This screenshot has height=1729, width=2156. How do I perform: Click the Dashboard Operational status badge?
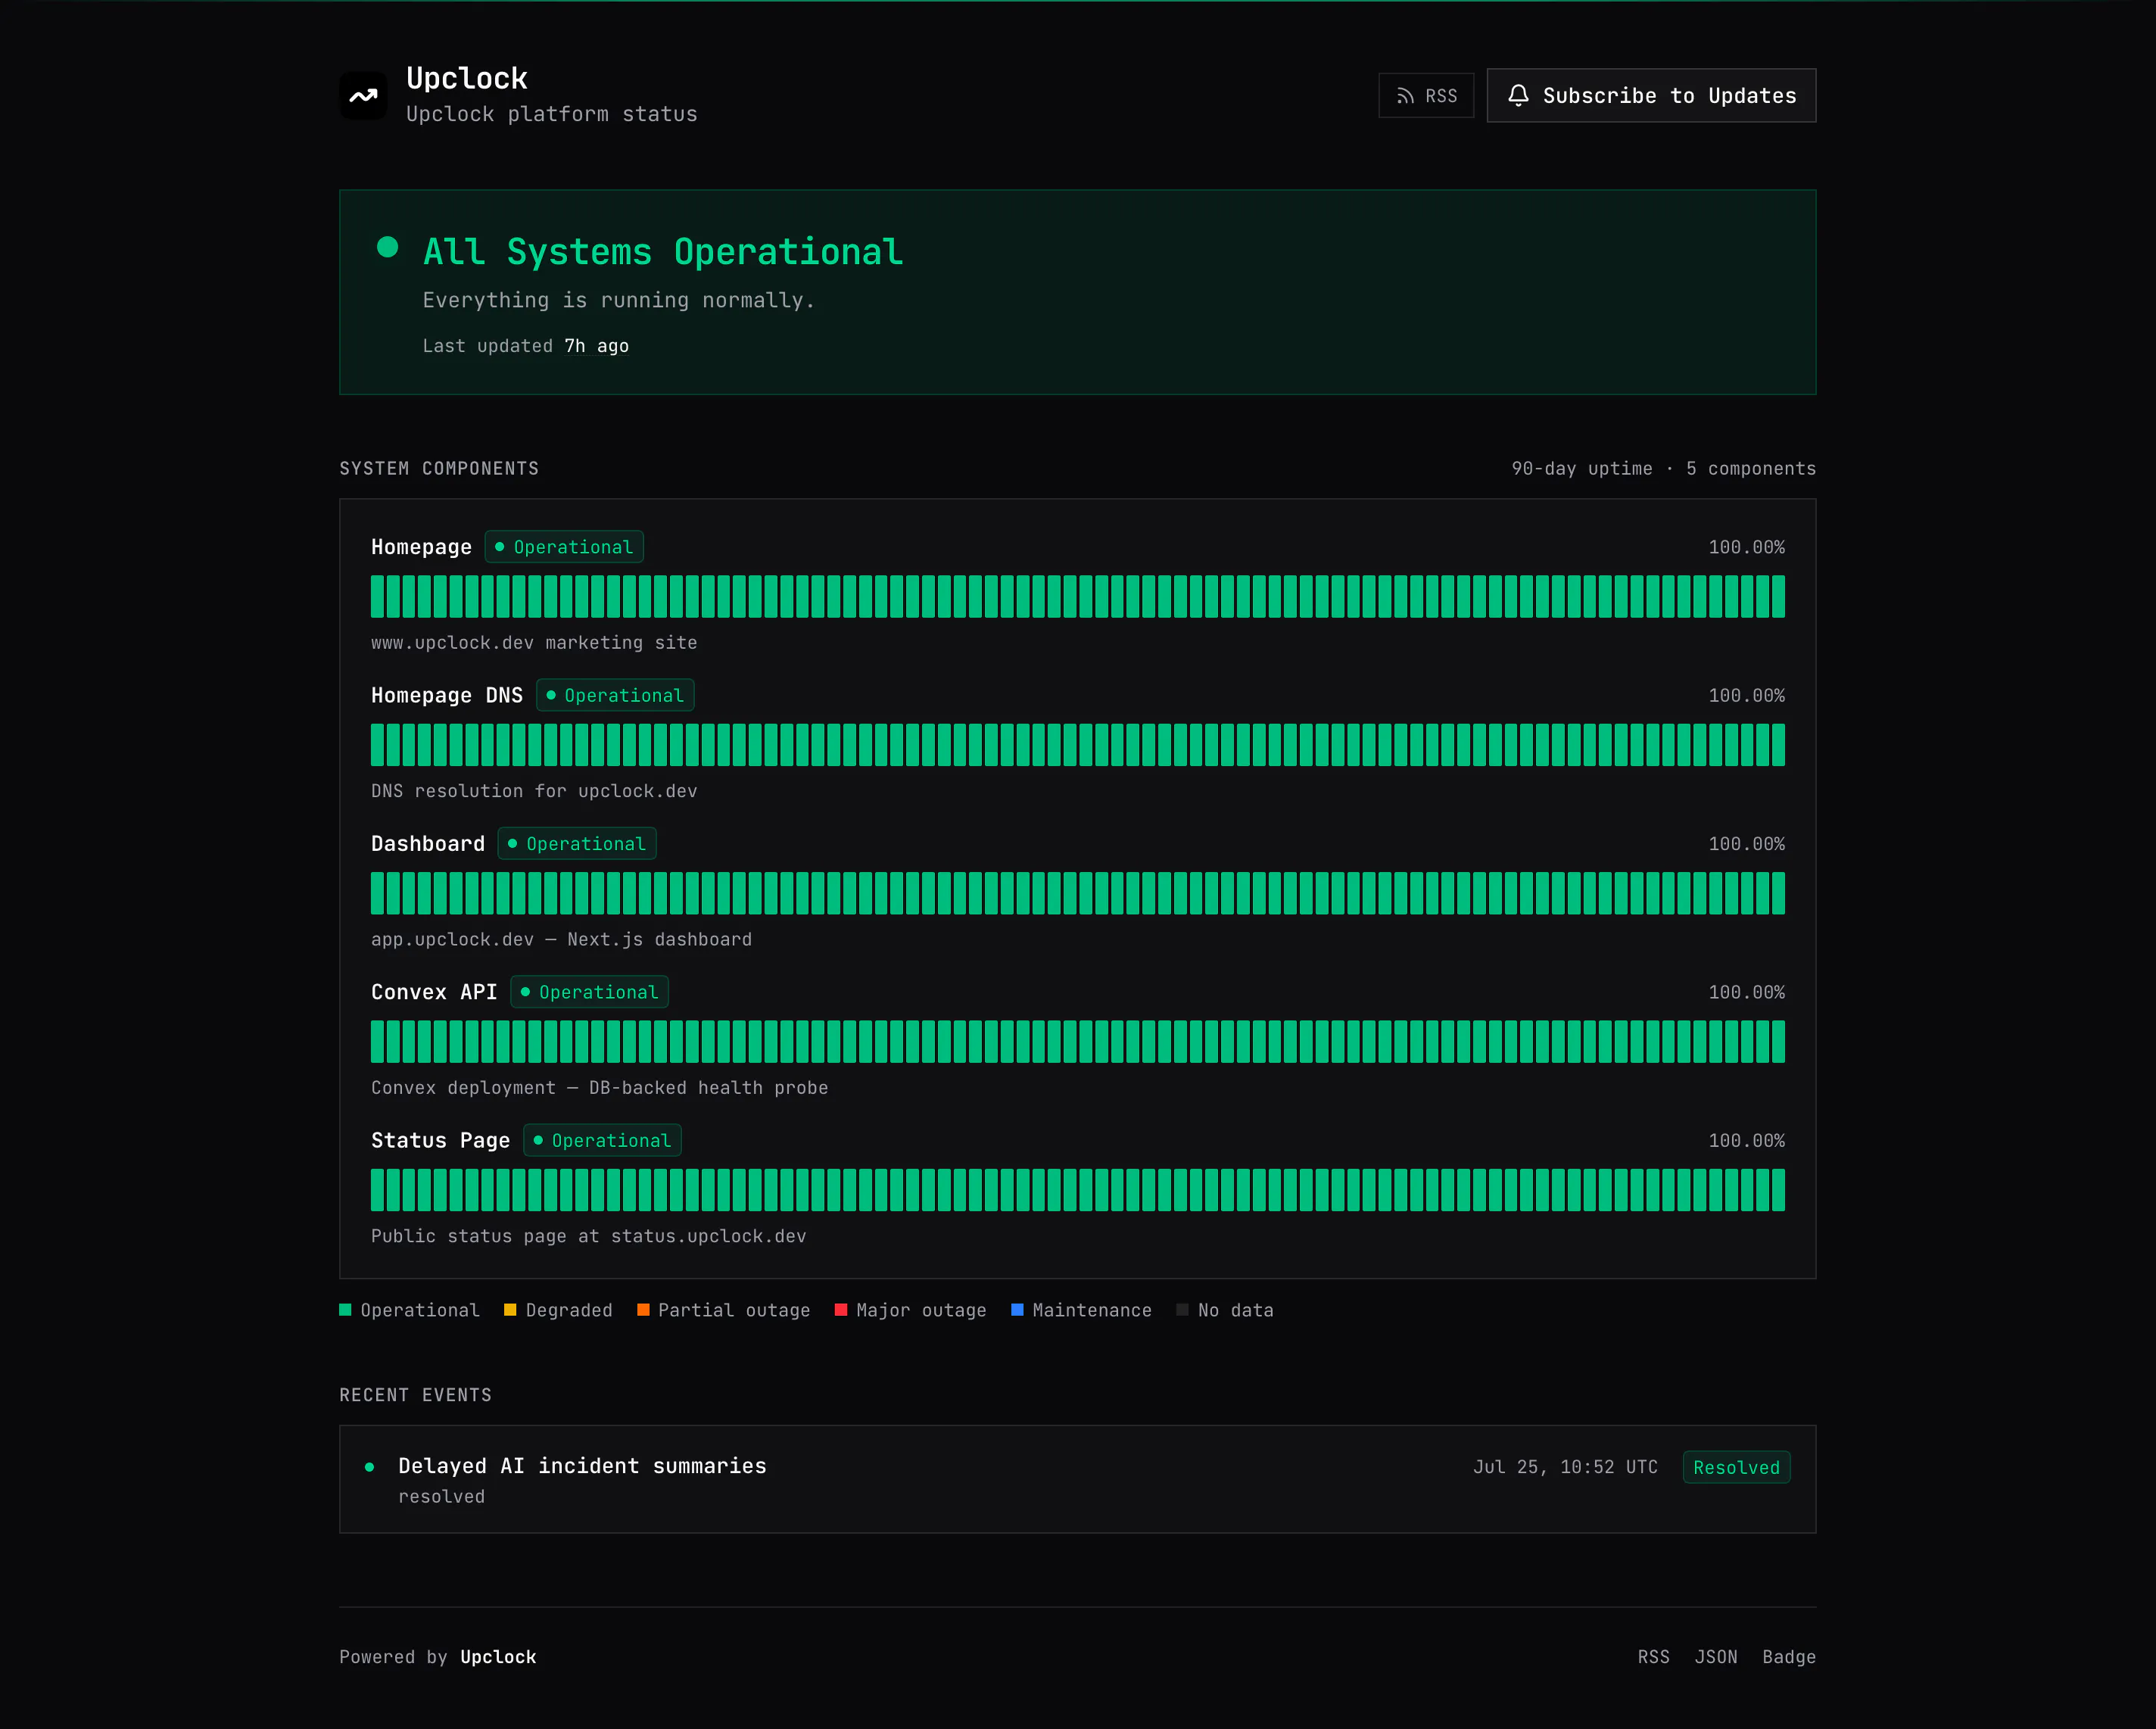577,844
